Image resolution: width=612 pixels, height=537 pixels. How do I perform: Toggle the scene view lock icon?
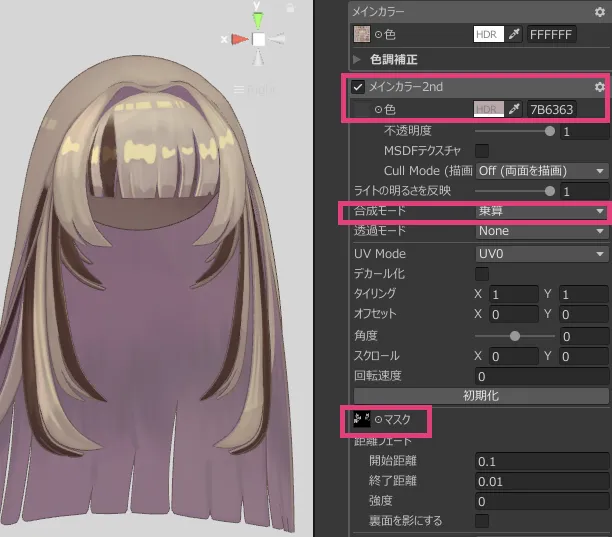(x=290, y=7)
